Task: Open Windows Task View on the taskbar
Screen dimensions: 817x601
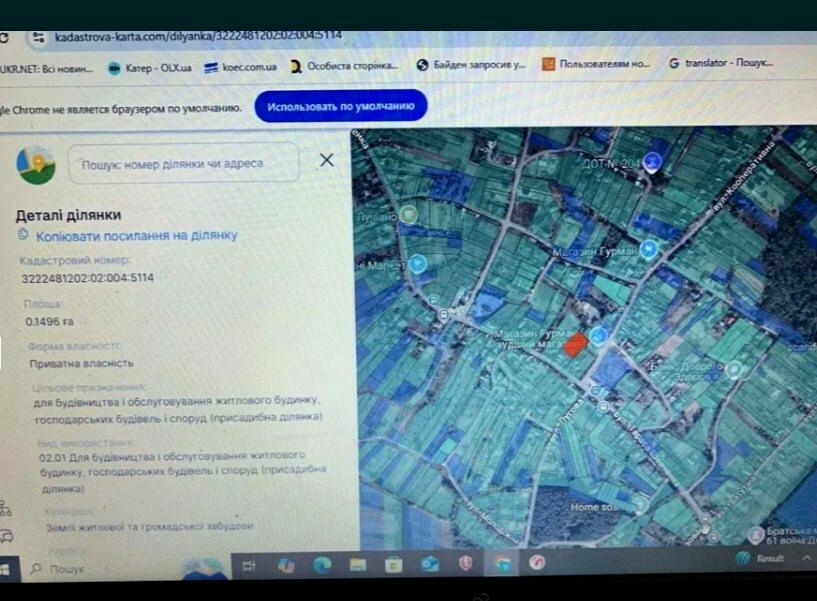Action: (x=249, y=566)
